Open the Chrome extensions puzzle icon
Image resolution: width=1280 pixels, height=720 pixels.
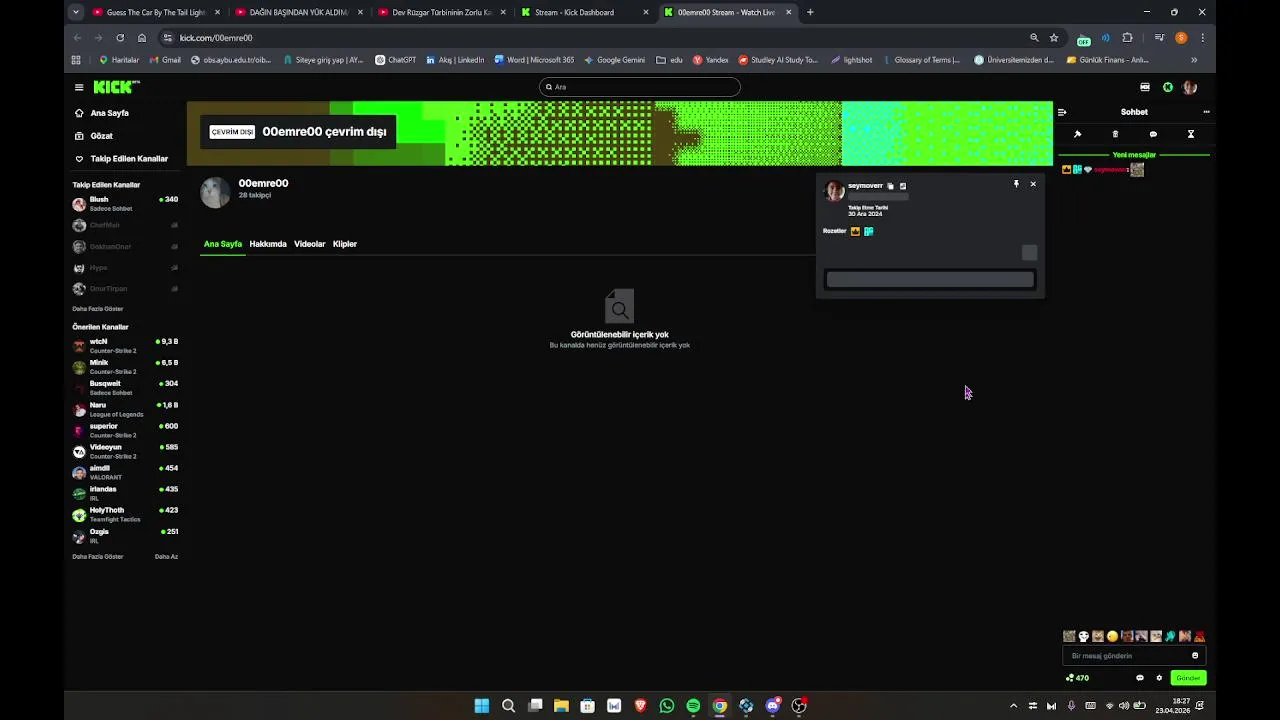pos(1127,38)
